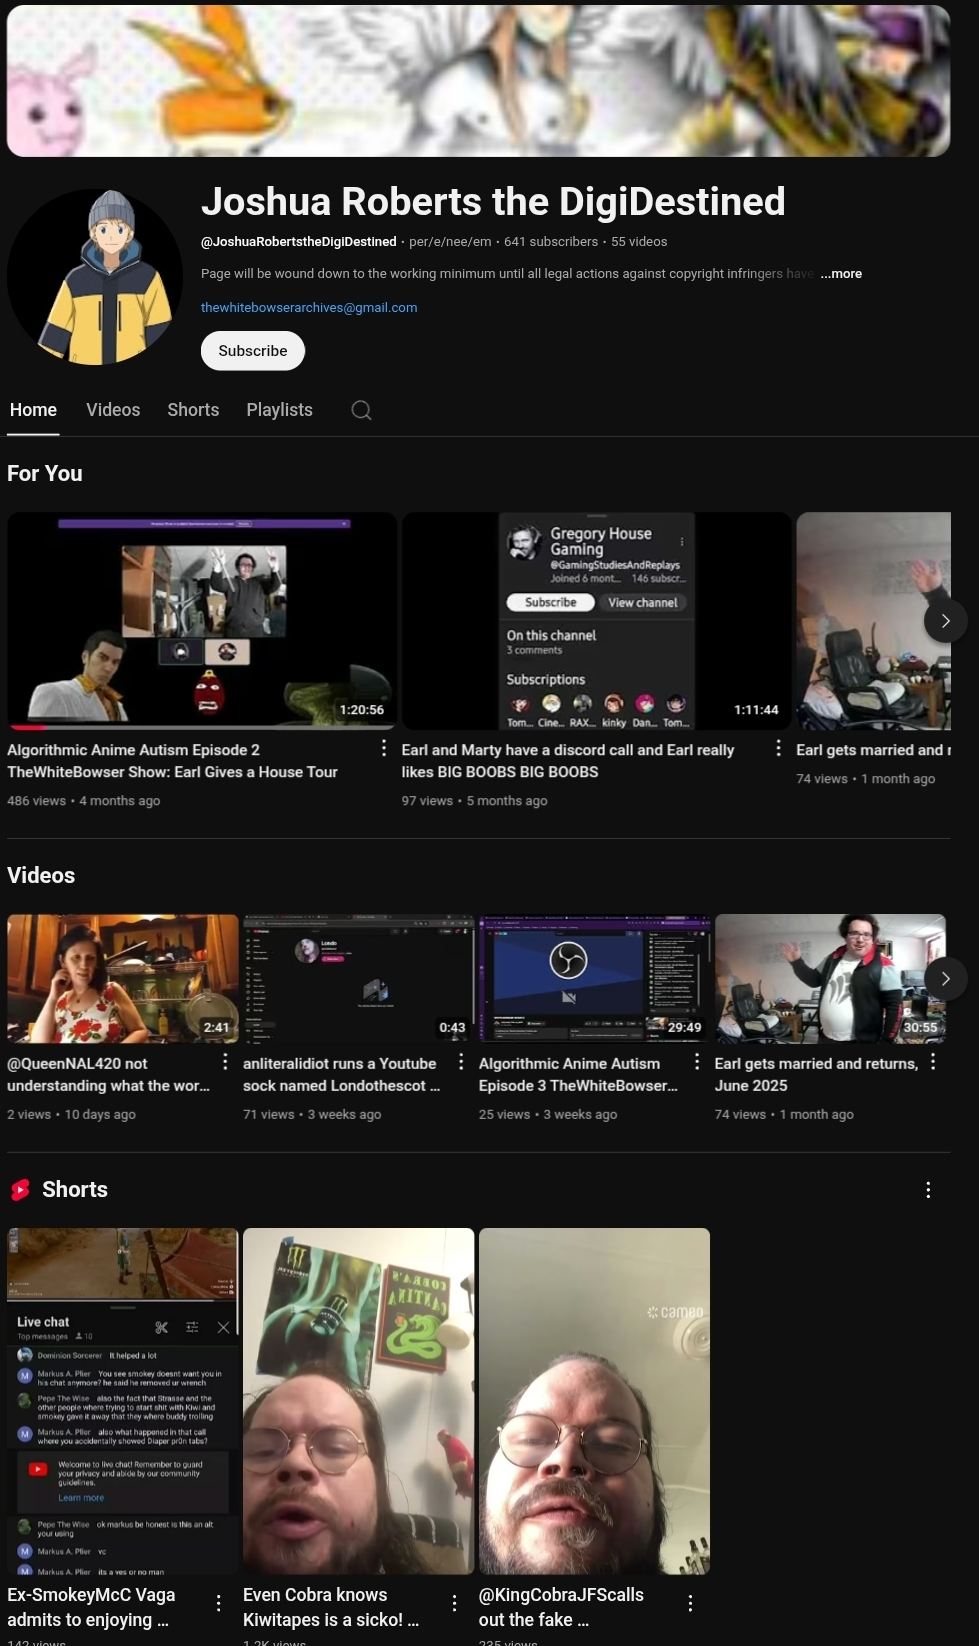Click the channel search magnifier icon
The height and width of the screenshot is (1646, 979).
(361, 410)
